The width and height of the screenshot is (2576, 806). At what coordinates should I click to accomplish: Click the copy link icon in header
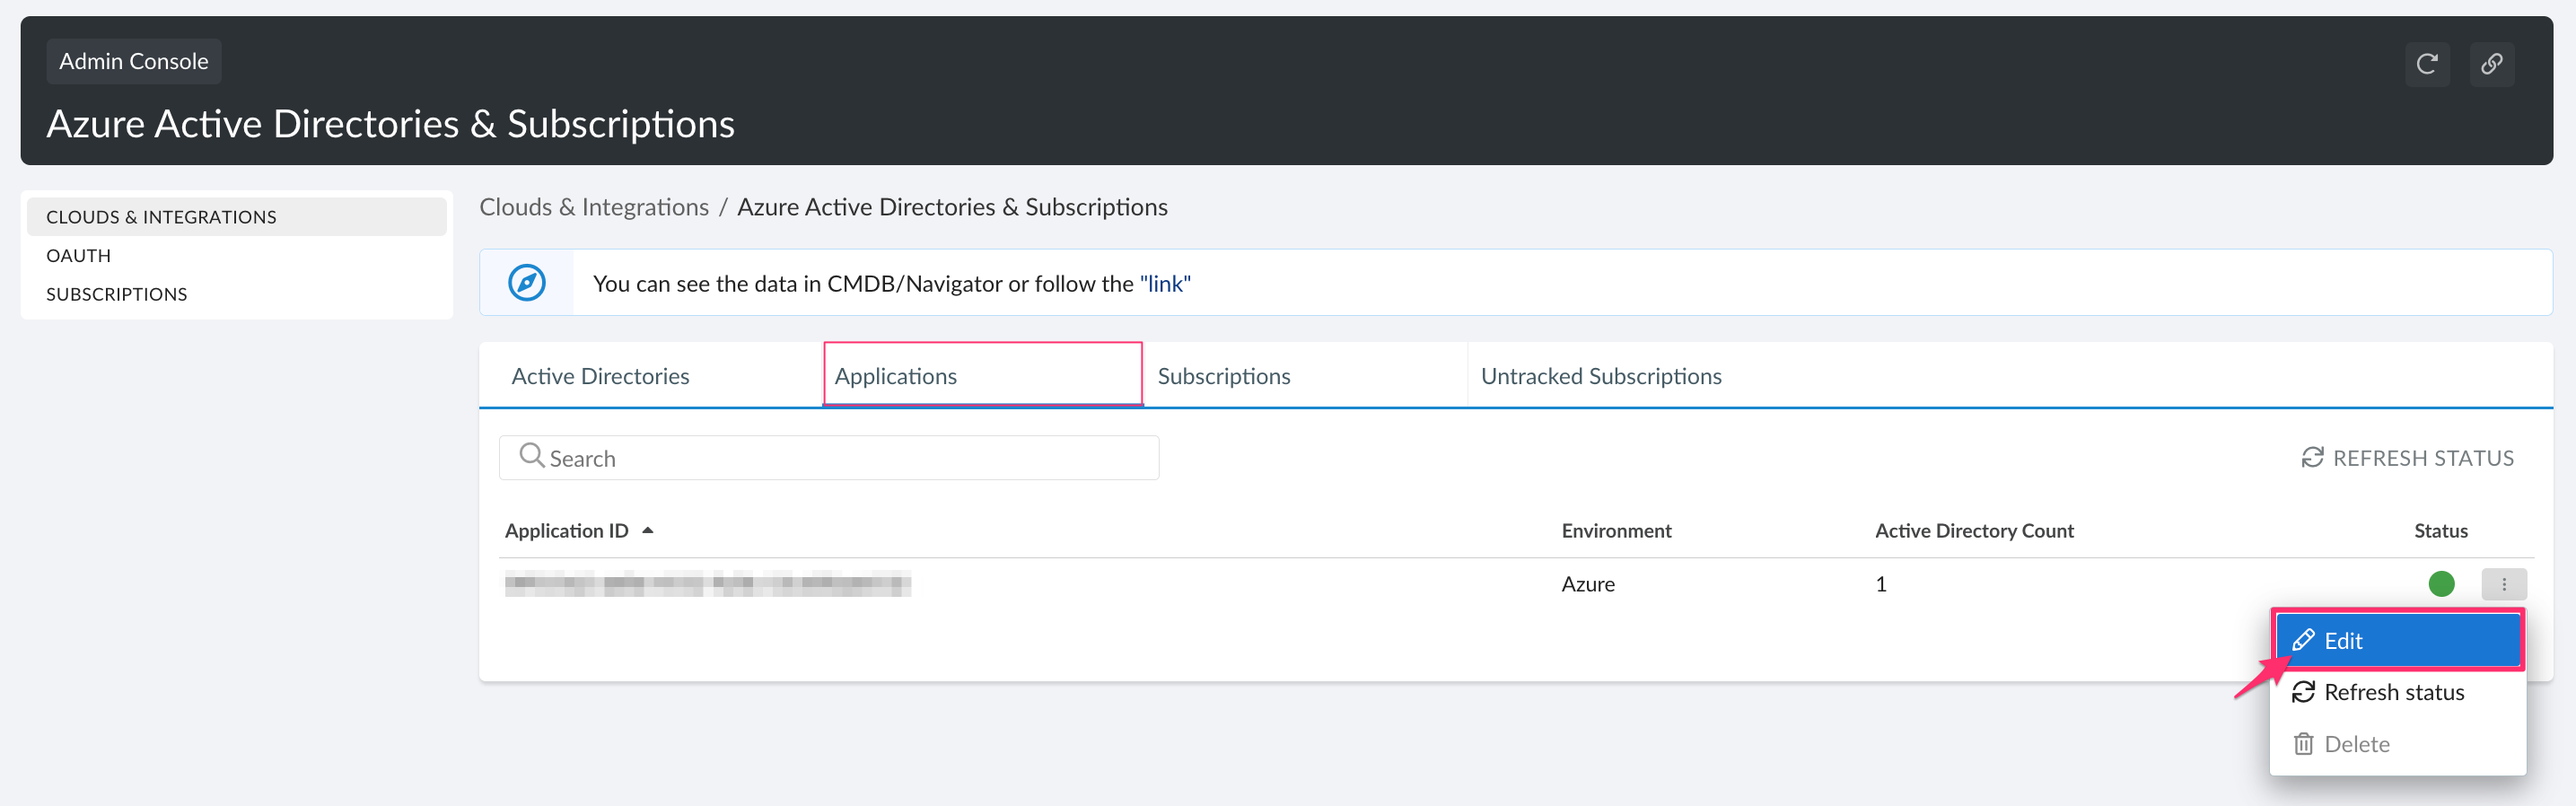[x=2491, y=64]
